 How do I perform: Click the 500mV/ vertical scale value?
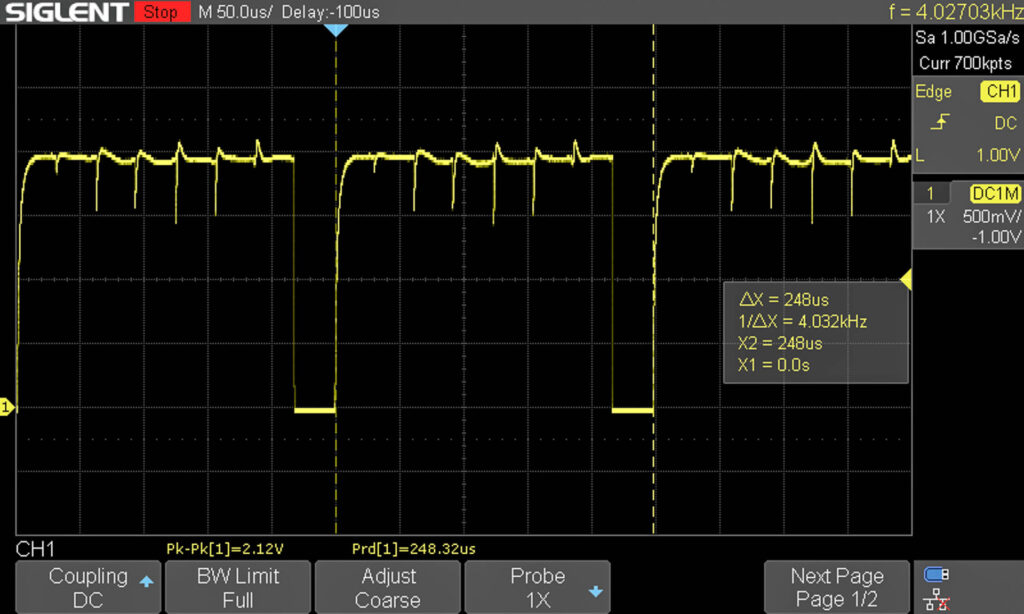pyautogui.click(x=991, y=216)
